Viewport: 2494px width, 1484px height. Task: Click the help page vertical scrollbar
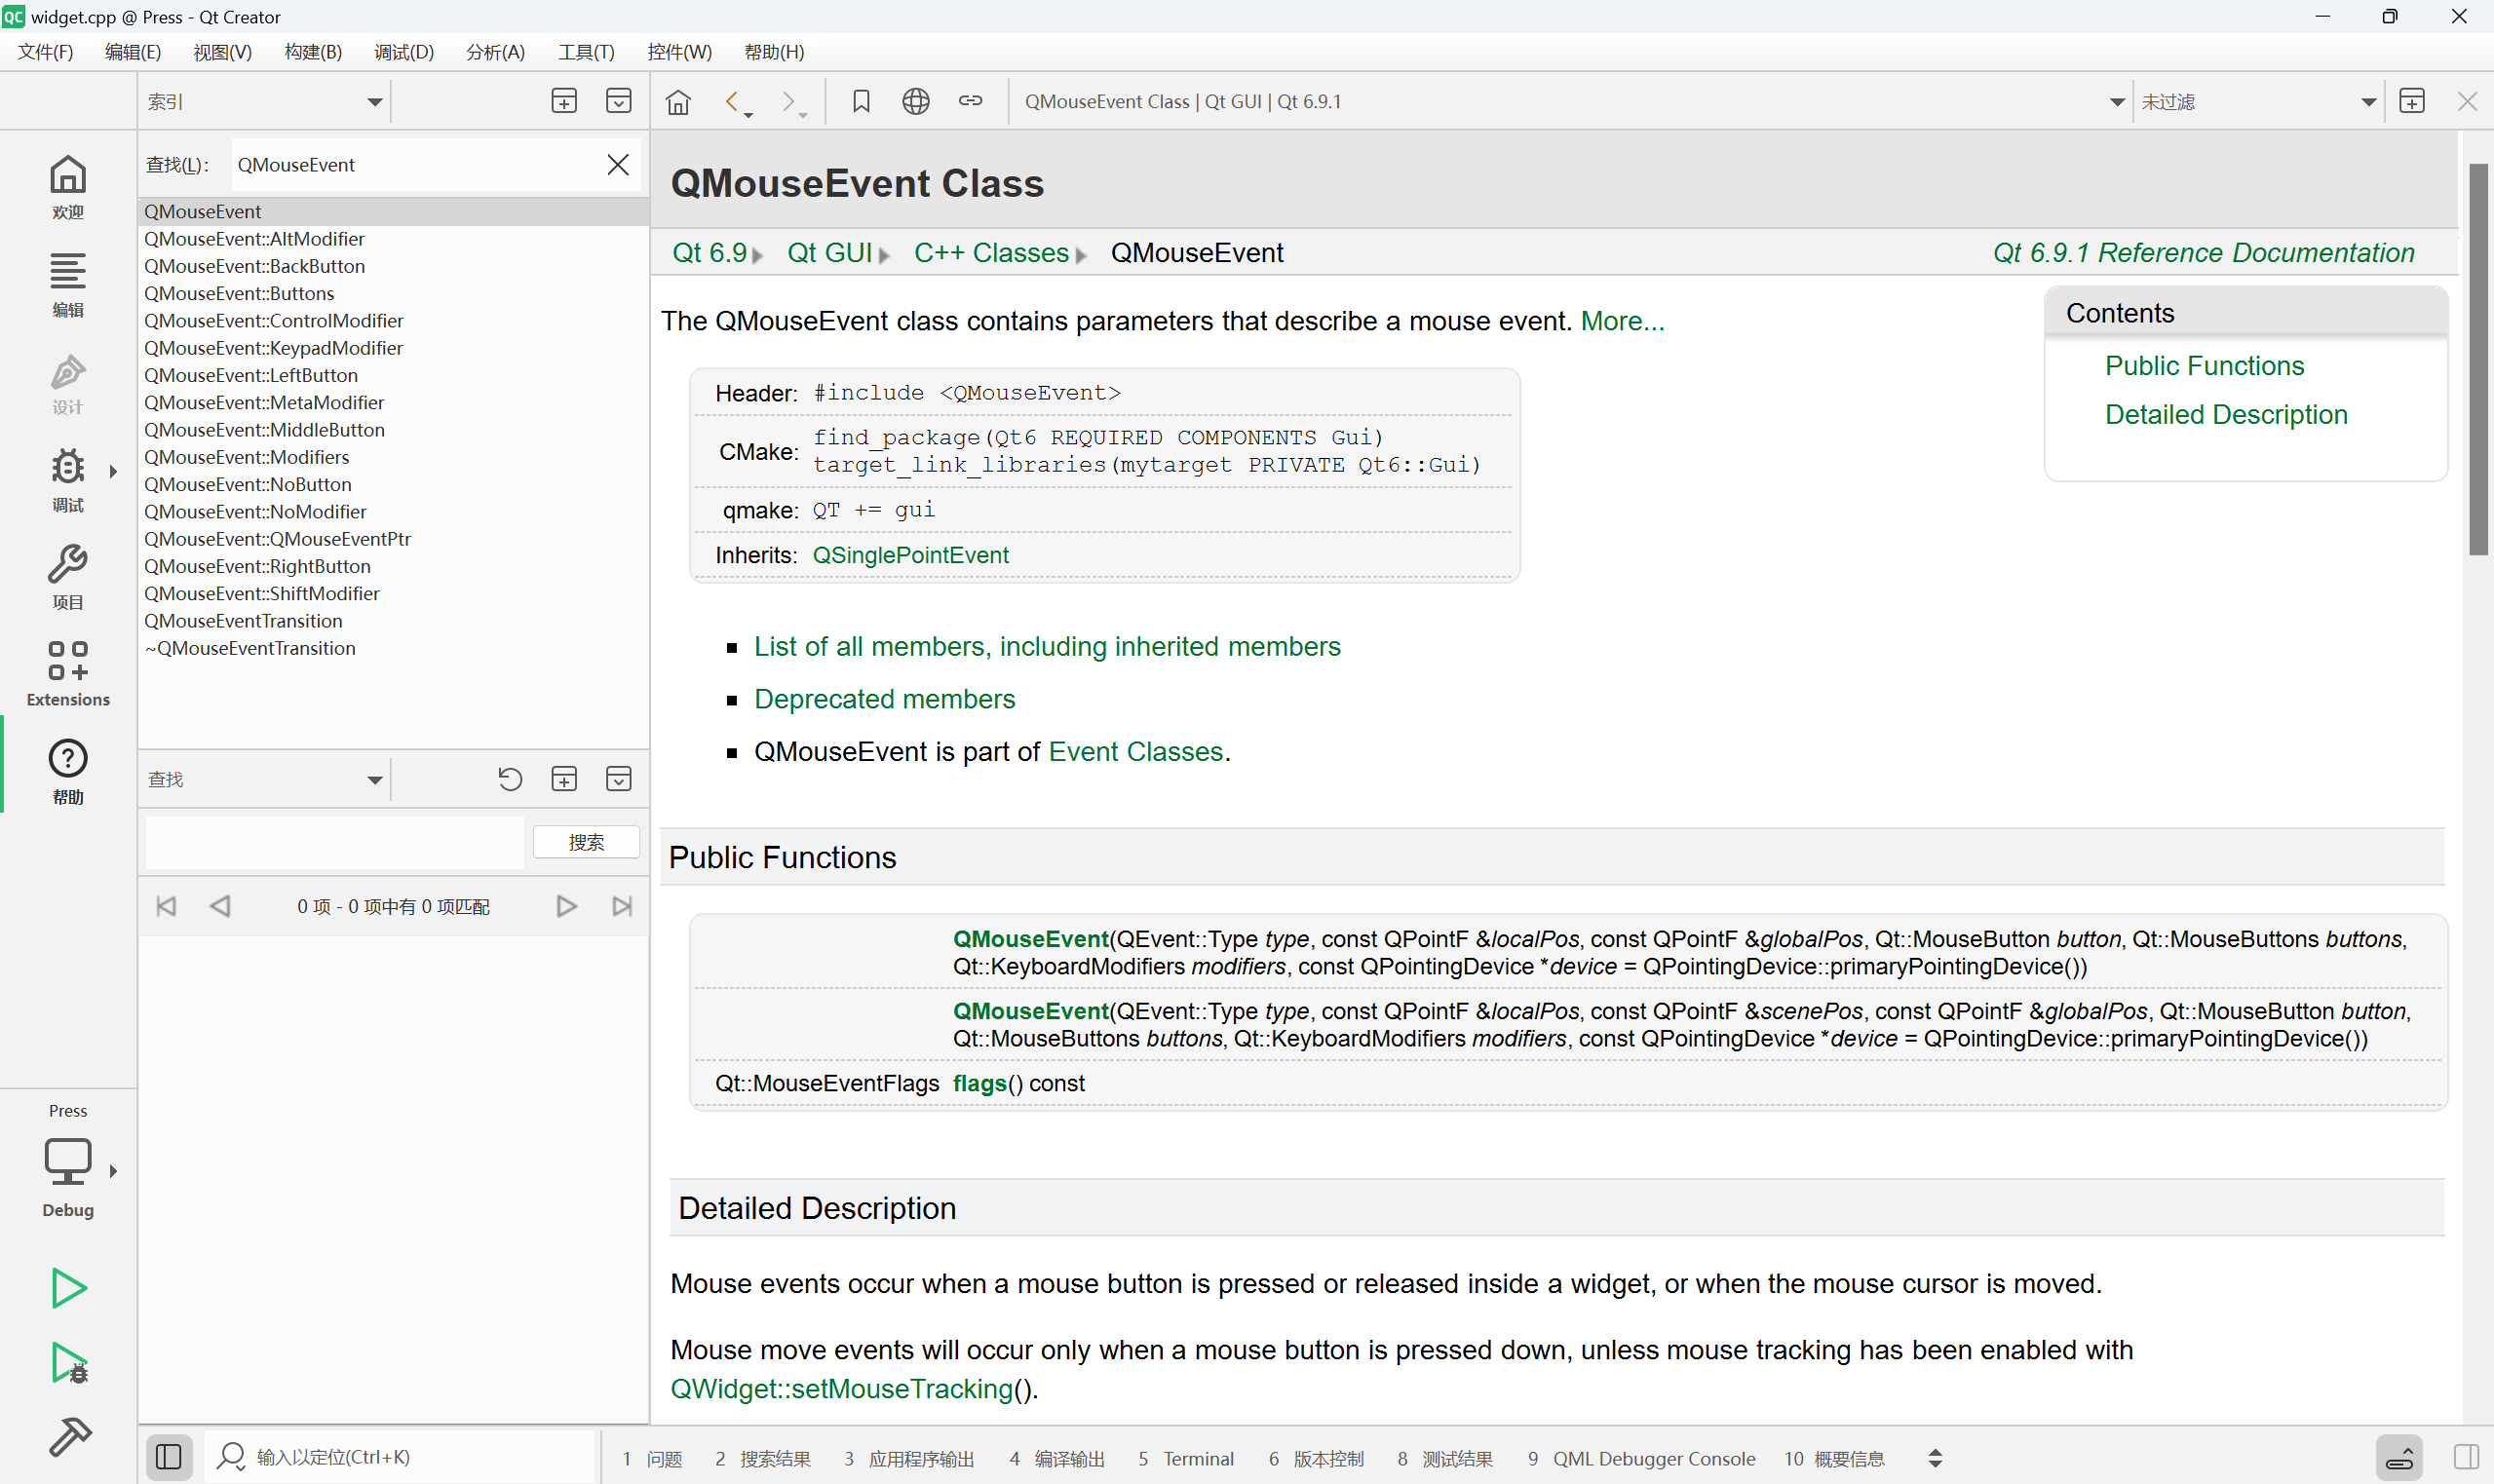click(x=2477, y=360)
